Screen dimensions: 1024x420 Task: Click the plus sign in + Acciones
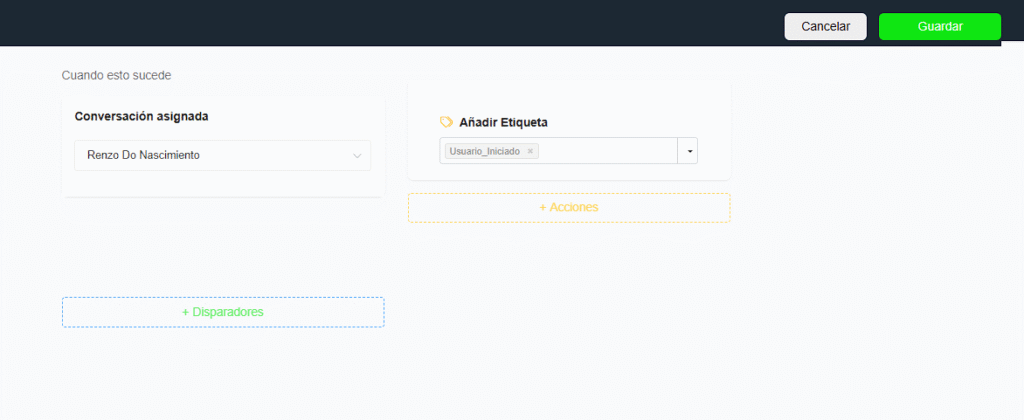click(543, 207)
